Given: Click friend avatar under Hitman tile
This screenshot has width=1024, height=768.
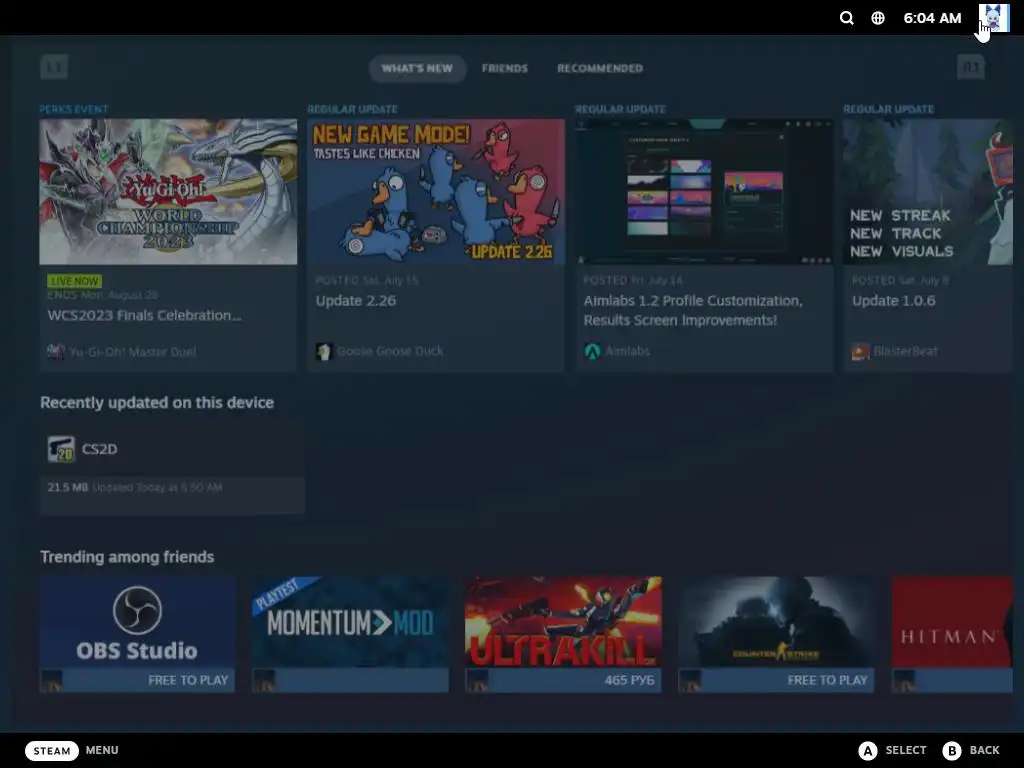Looking at the screenshot, I should click(x=904, y=680).
